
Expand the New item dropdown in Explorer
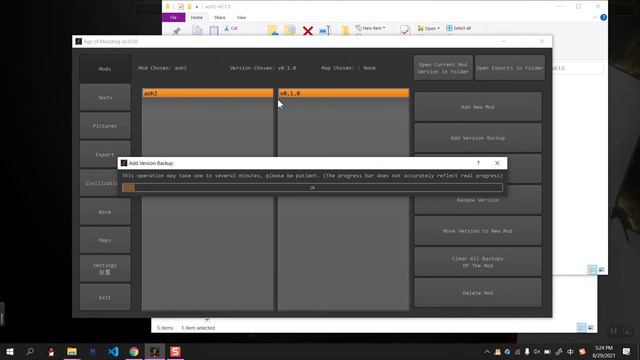(370, 28)
